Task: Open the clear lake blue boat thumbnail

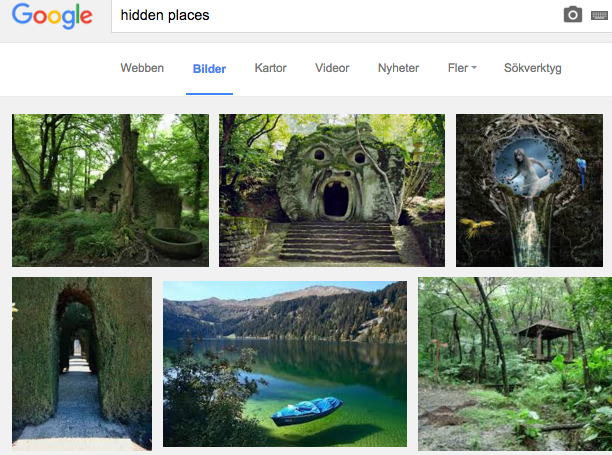Action: pos(285,363)
